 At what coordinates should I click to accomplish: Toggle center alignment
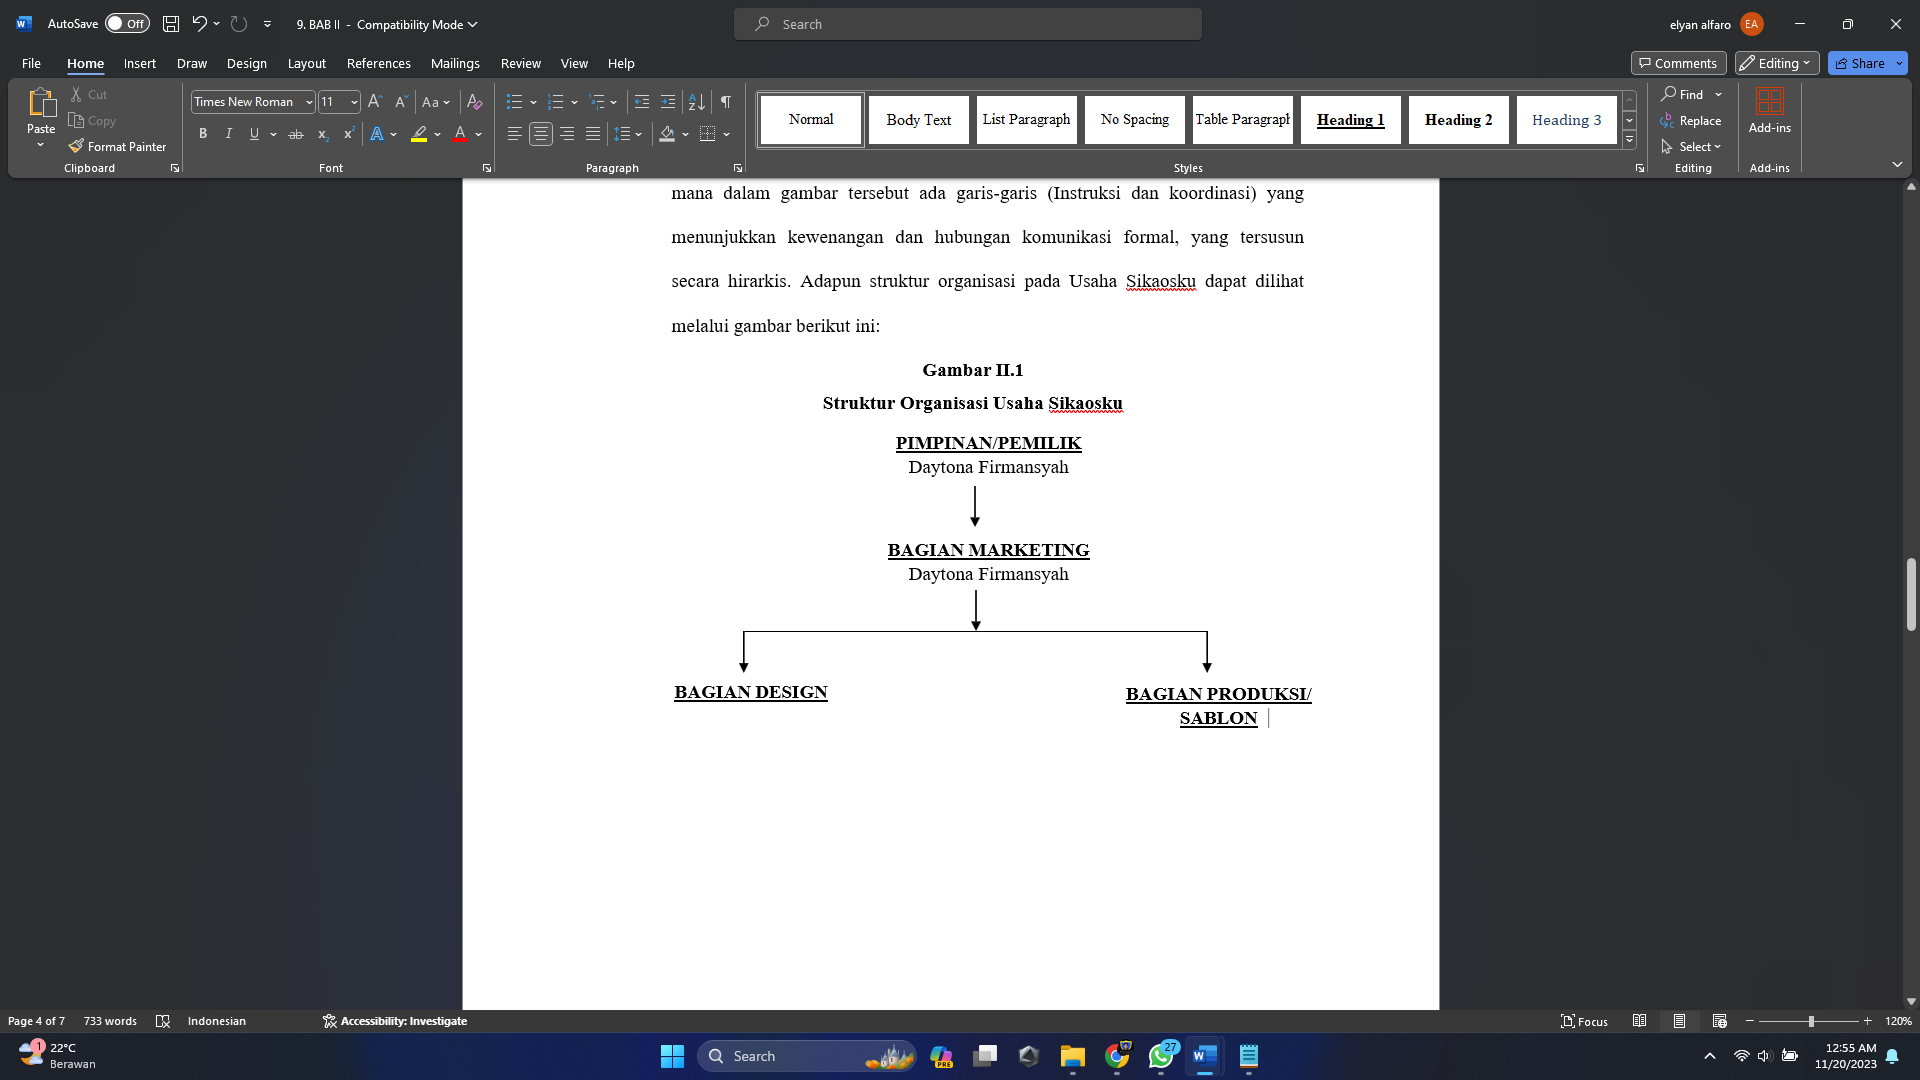click(541, 134)
